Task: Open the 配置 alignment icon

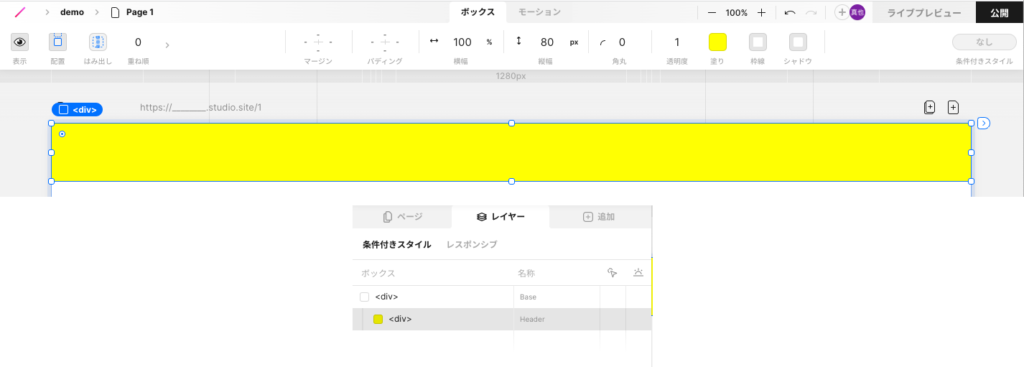Action: point(57,42)
